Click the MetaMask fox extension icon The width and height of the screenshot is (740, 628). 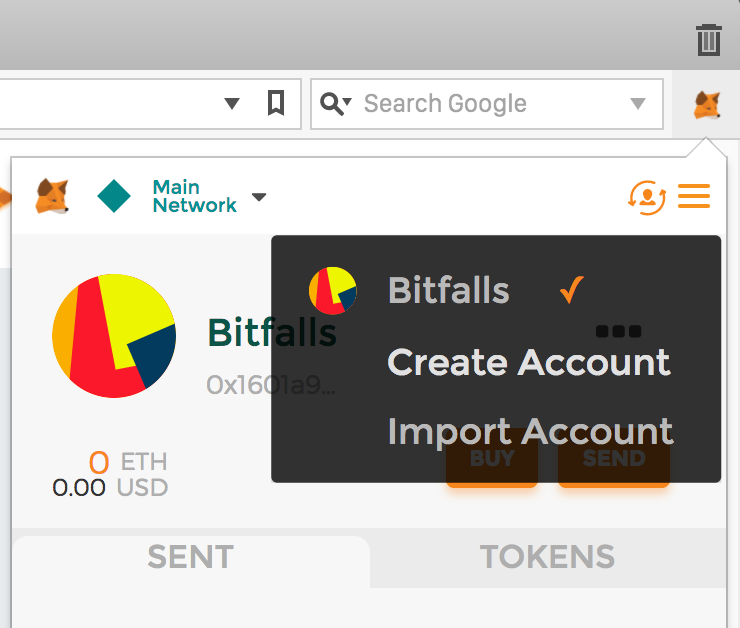click(707, 103)
